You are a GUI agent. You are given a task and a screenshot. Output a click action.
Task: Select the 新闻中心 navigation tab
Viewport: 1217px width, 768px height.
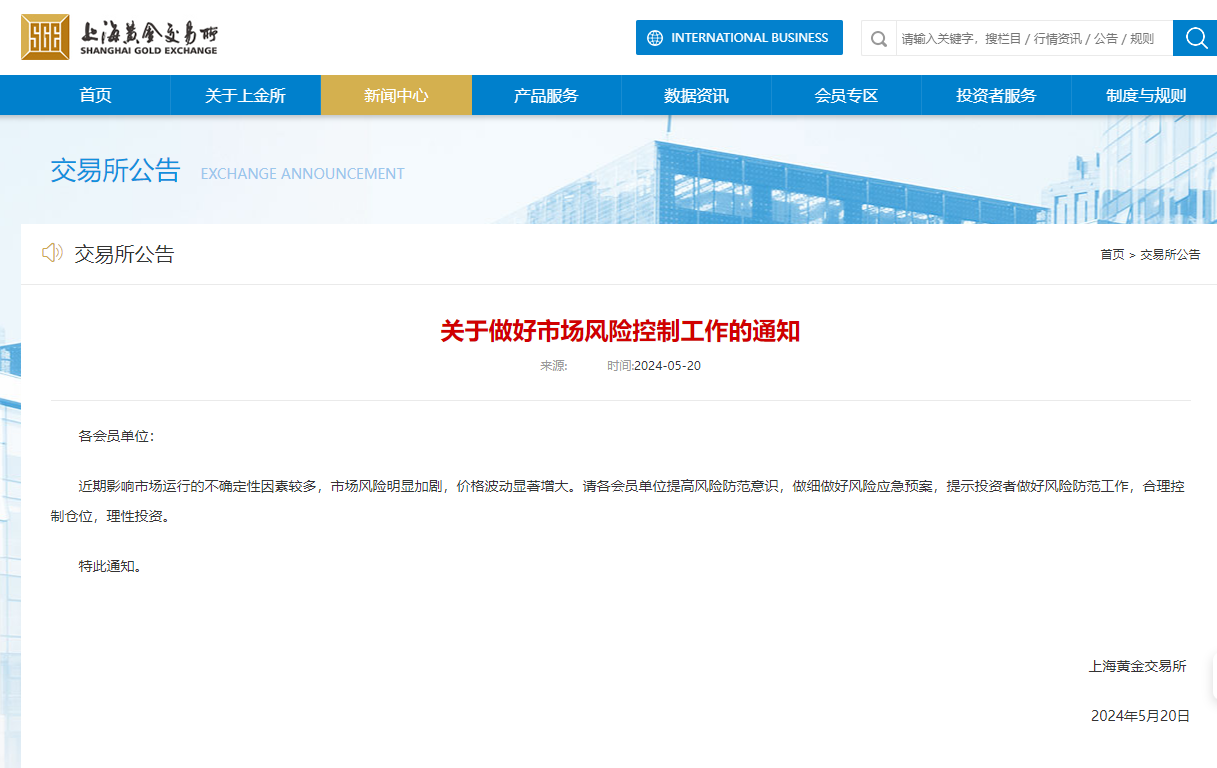[396, 96]
